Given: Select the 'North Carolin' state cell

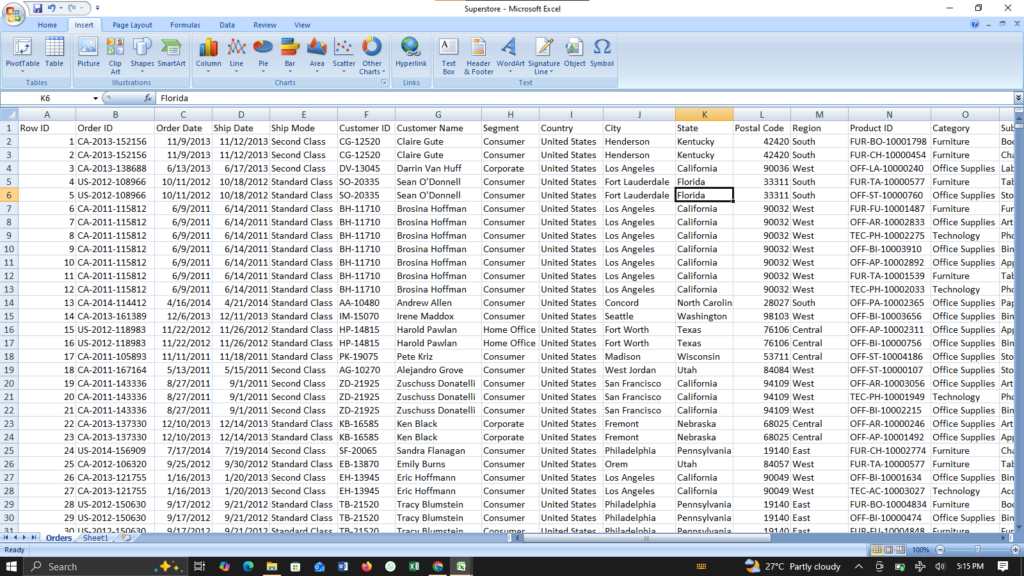Looking at the screenshot, I should [704, 302].
